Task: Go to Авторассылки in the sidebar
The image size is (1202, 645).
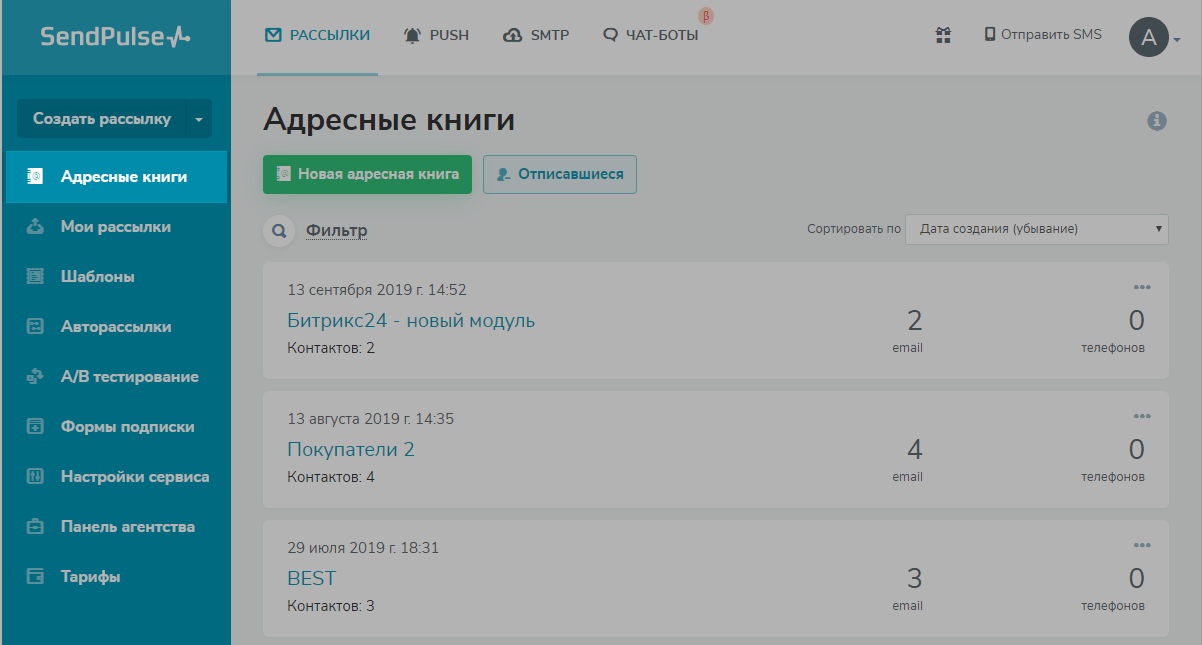Action: (x=116, y=327)
